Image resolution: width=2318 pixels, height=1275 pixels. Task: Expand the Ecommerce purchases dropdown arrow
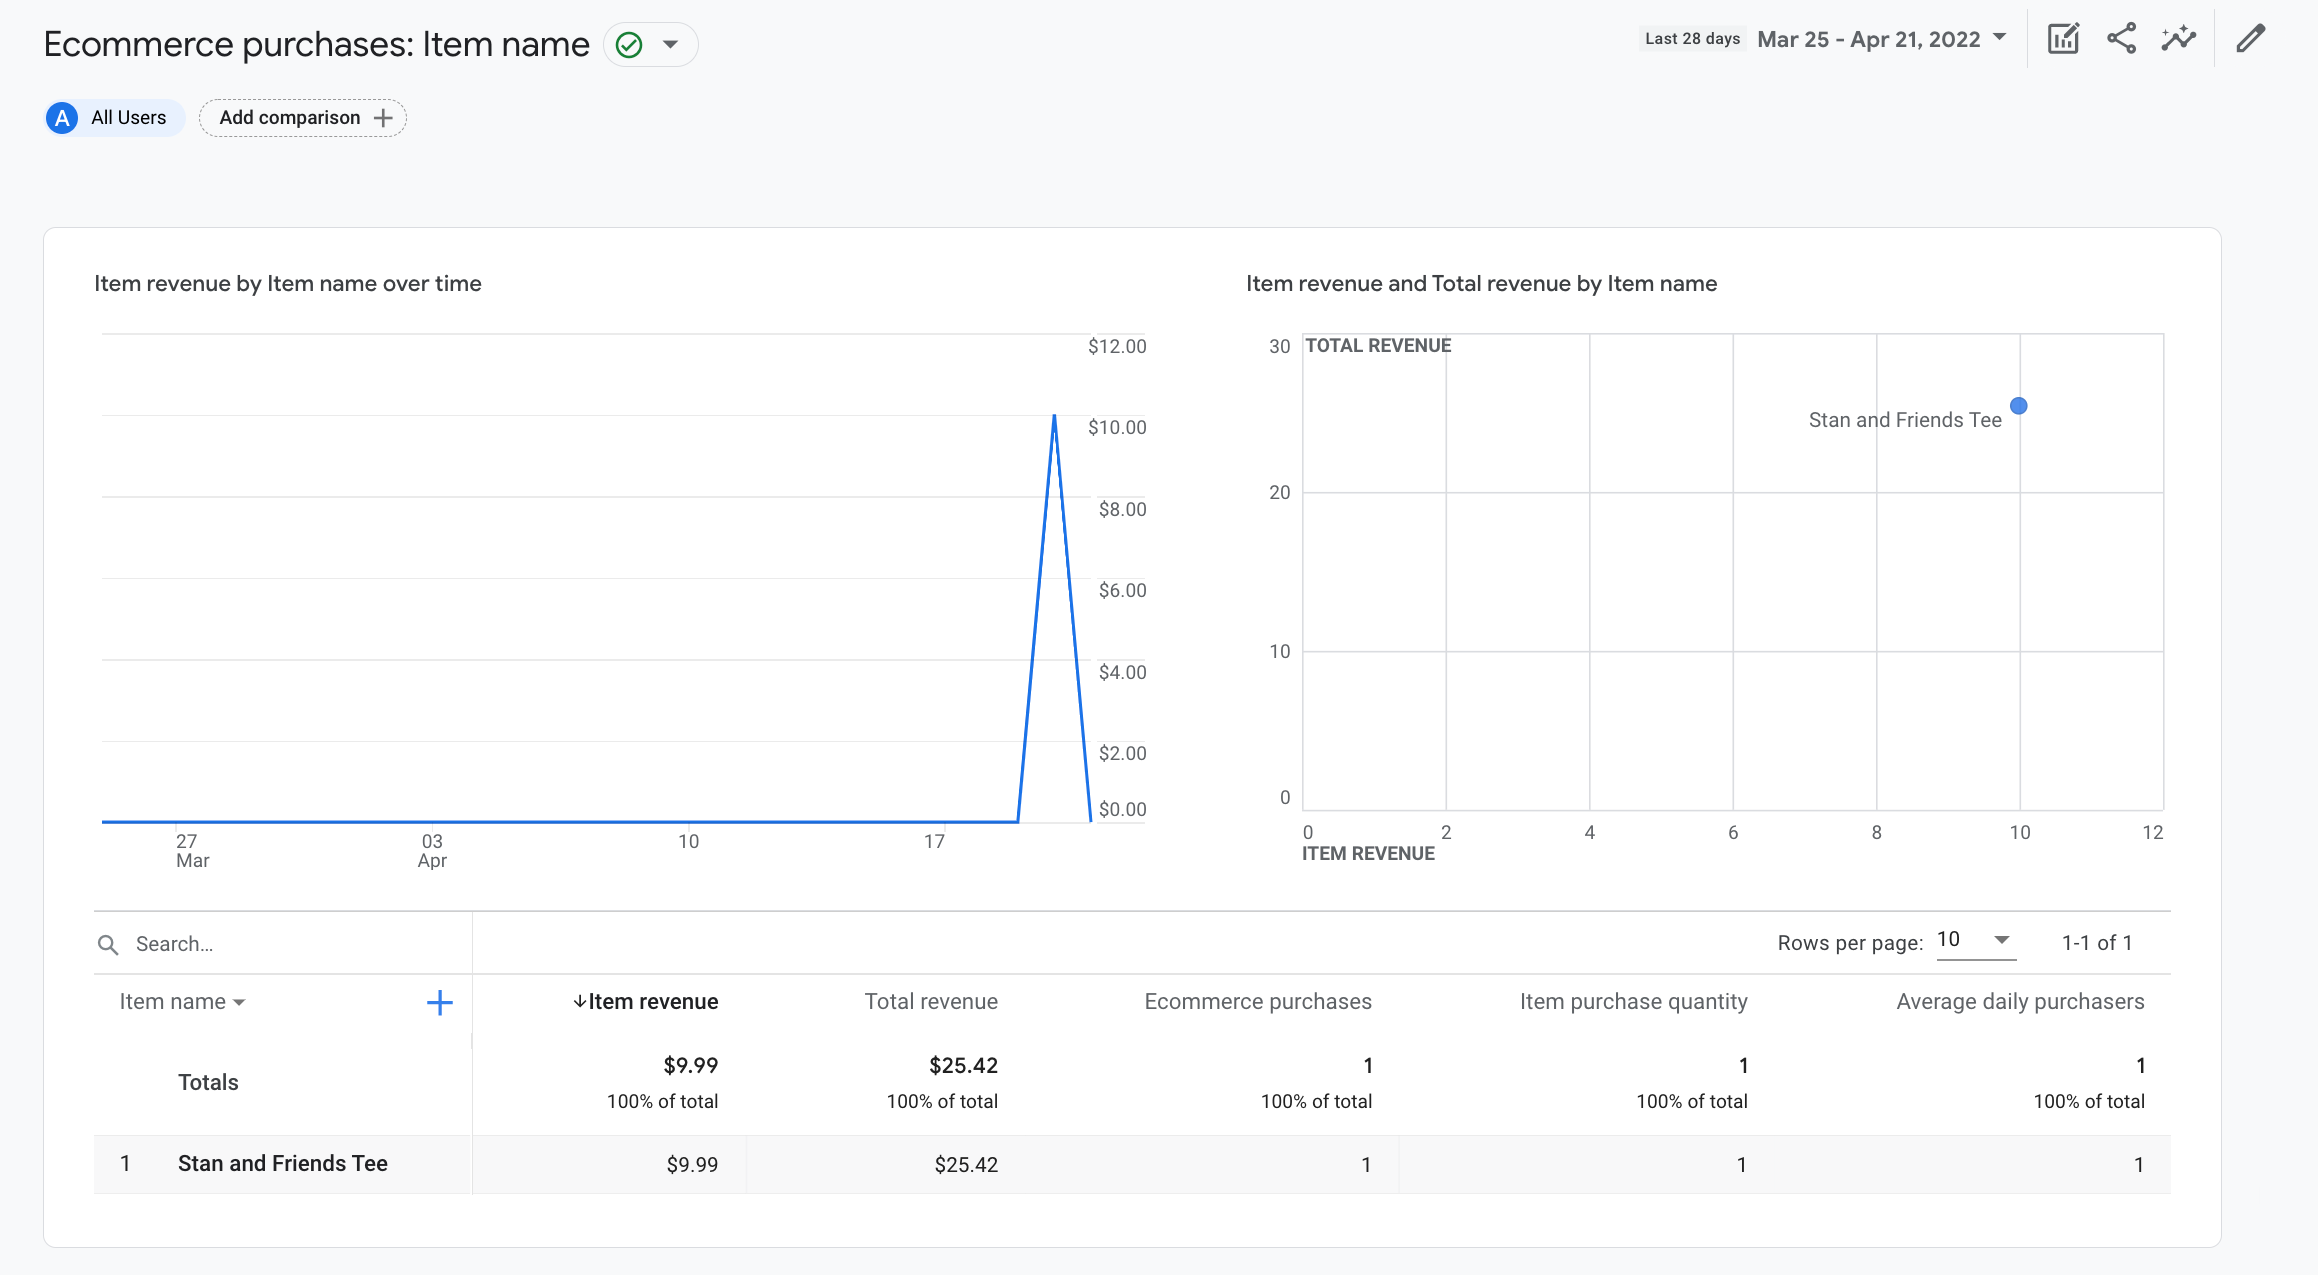[x=672, y=42]
